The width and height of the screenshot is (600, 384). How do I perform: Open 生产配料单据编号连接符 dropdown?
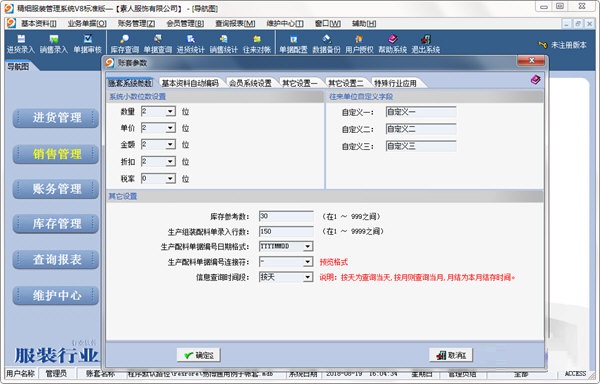pyautogui.click(x=308, y=262)
